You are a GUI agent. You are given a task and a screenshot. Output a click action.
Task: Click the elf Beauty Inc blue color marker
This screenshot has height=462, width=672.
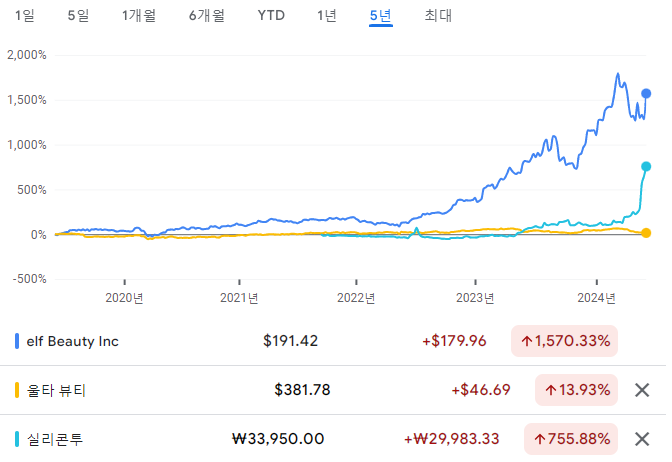pos(17,341)
